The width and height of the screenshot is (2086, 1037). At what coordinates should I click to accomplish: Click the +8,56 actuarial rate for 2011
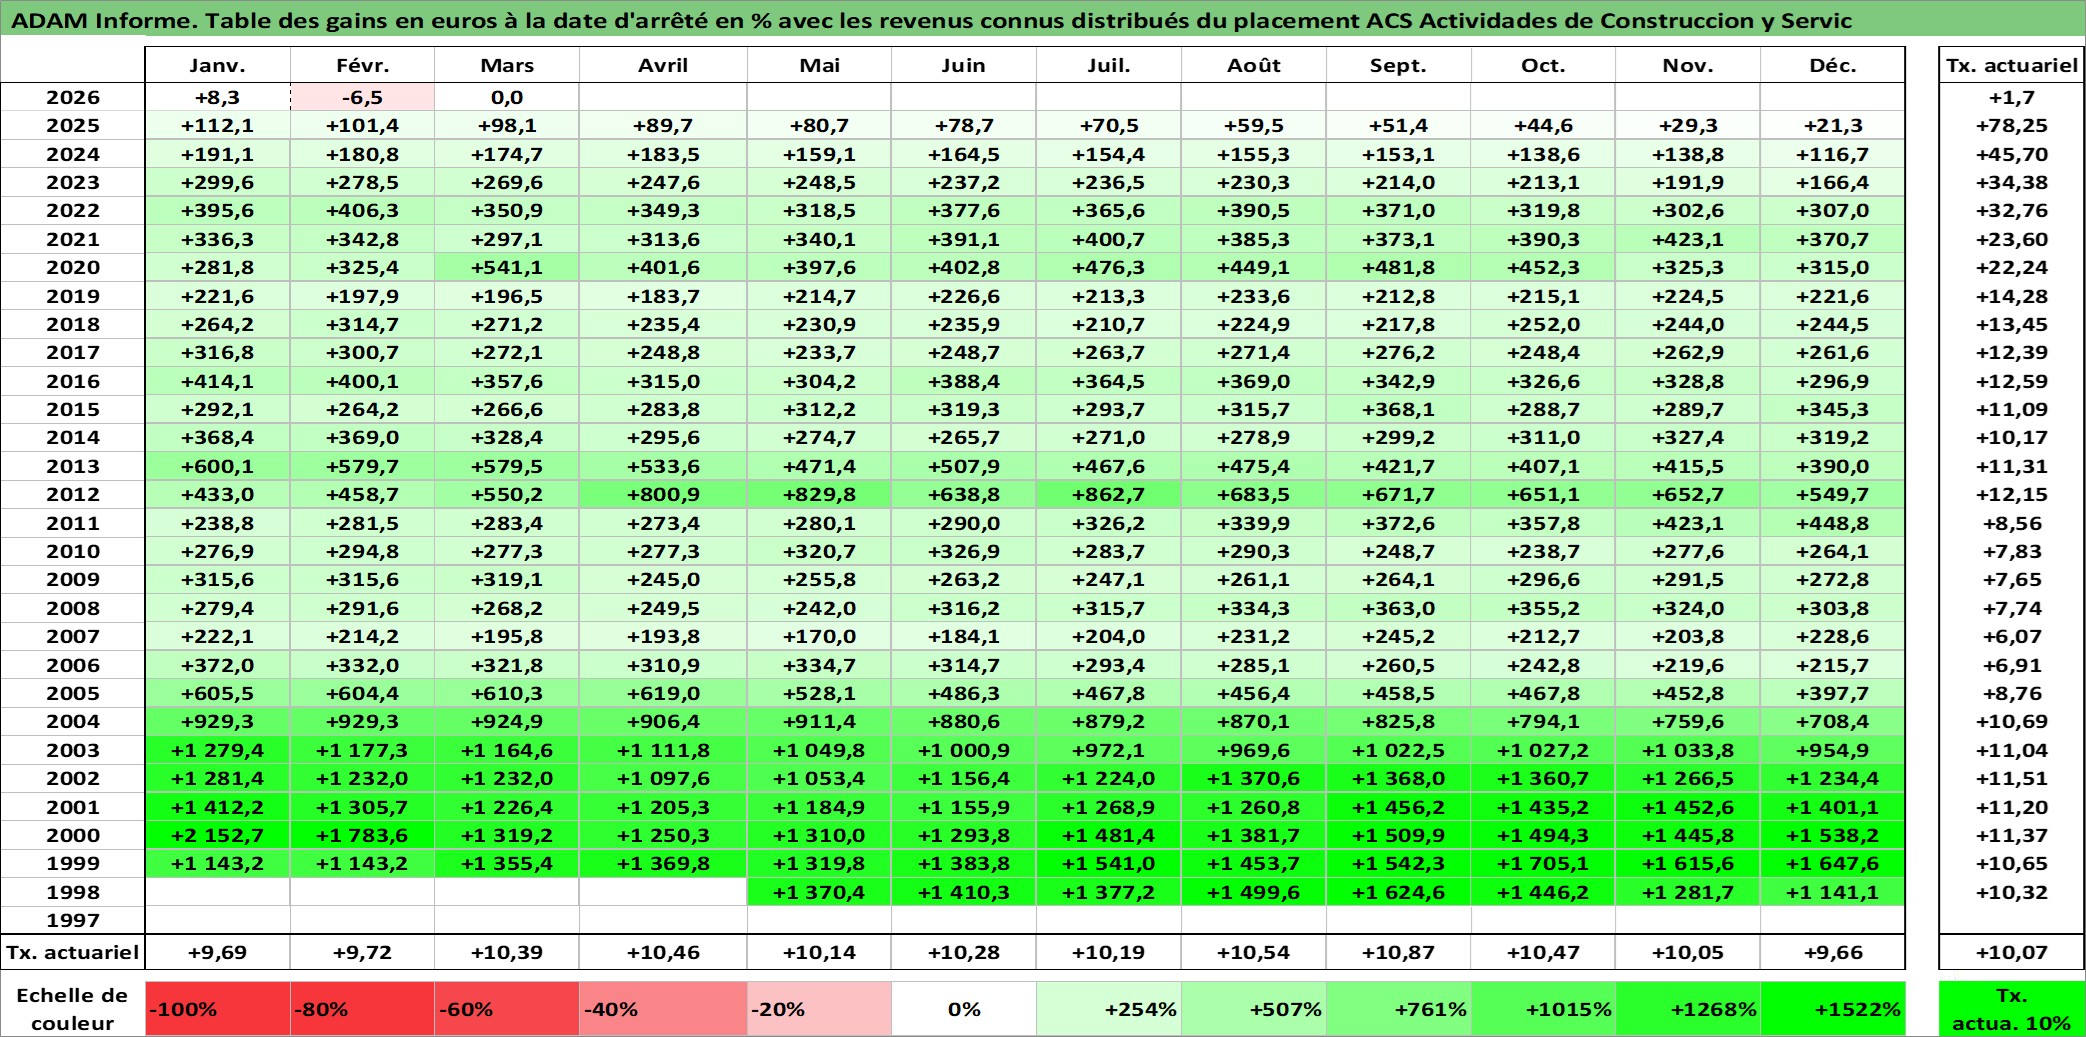tap(2012, 523)
